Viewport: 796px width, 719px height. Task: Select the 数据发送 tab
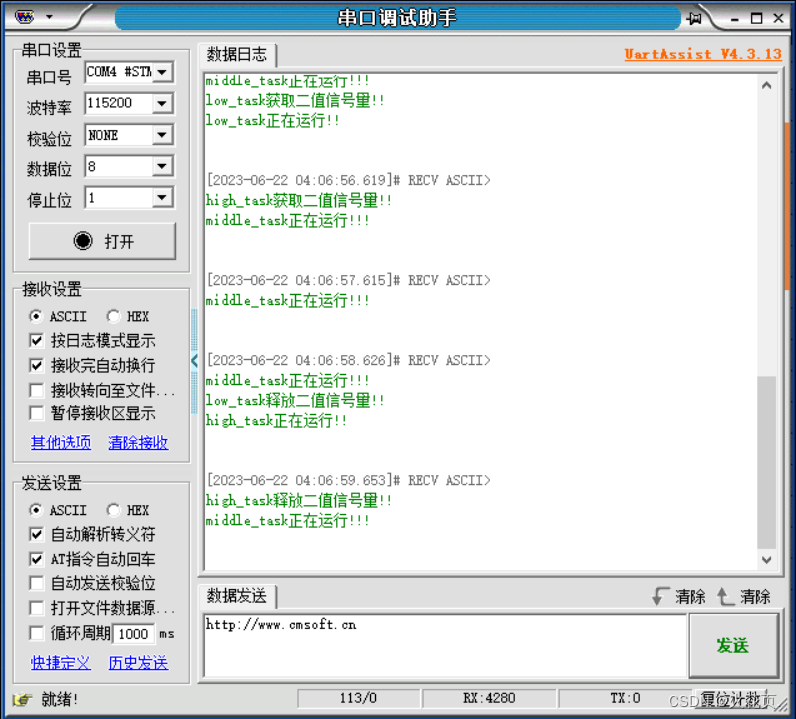(237, 596)
